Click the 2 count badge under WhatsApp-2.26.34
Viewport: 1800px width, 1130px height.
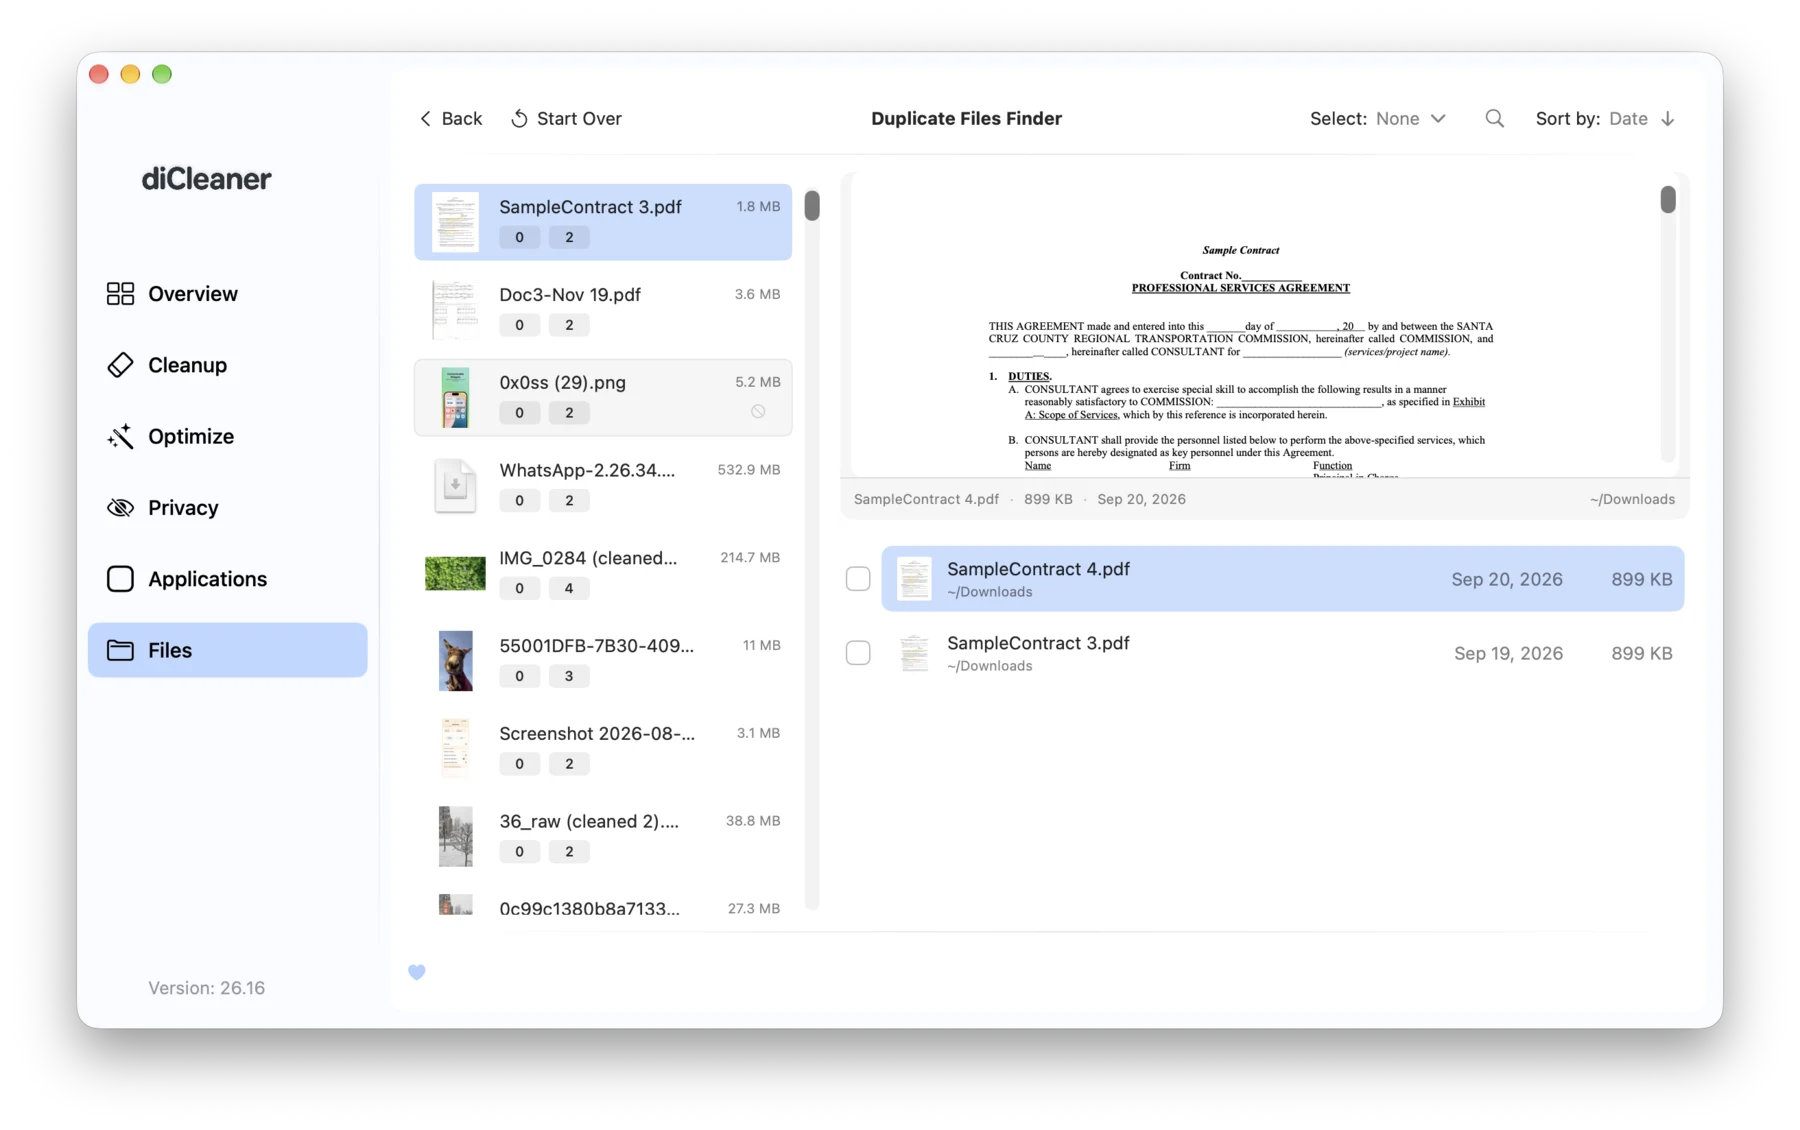click(569, 500)
